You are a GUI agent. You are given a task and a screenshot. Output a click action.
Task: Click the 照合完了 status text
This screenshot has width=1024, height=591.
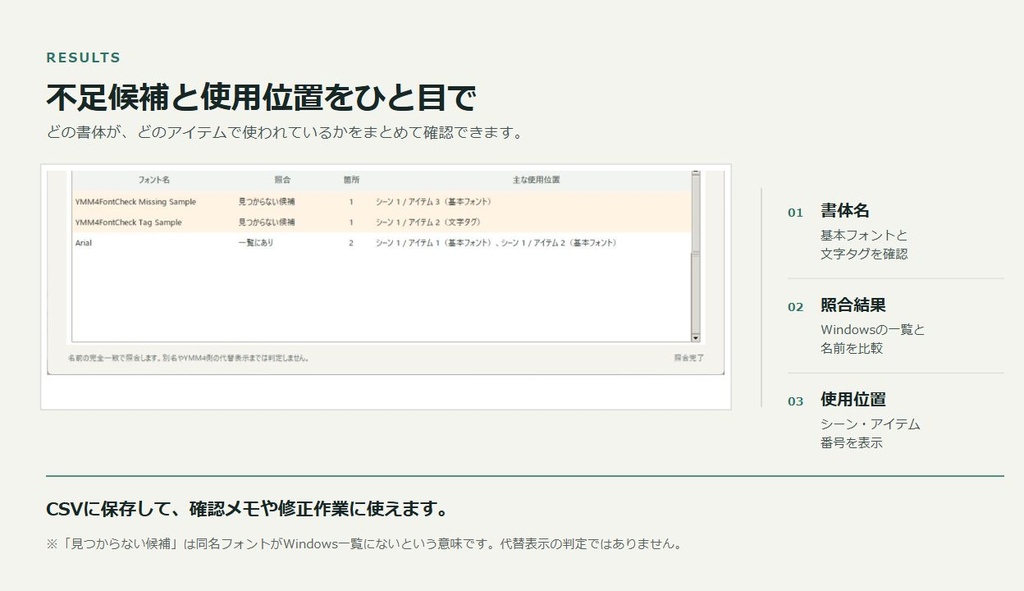click(x=689, y=358)
